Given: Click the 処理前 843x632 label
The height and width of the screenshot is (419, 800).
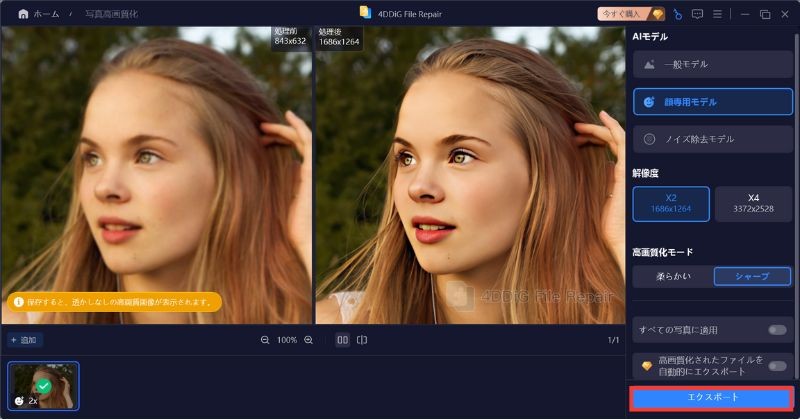Looking at the screenshot, I should 290,36.
